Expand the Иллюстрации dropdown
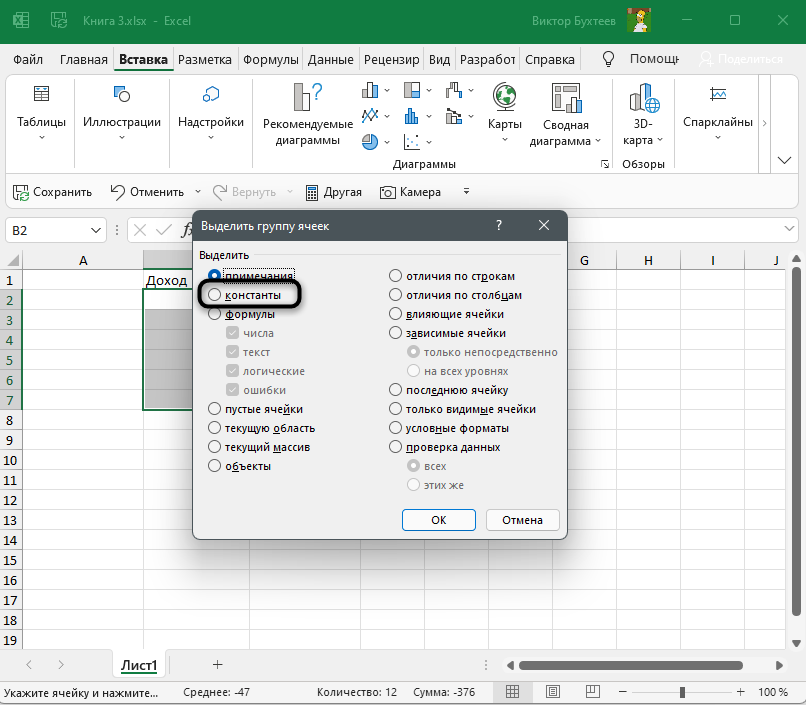 (x=121, y=137)
